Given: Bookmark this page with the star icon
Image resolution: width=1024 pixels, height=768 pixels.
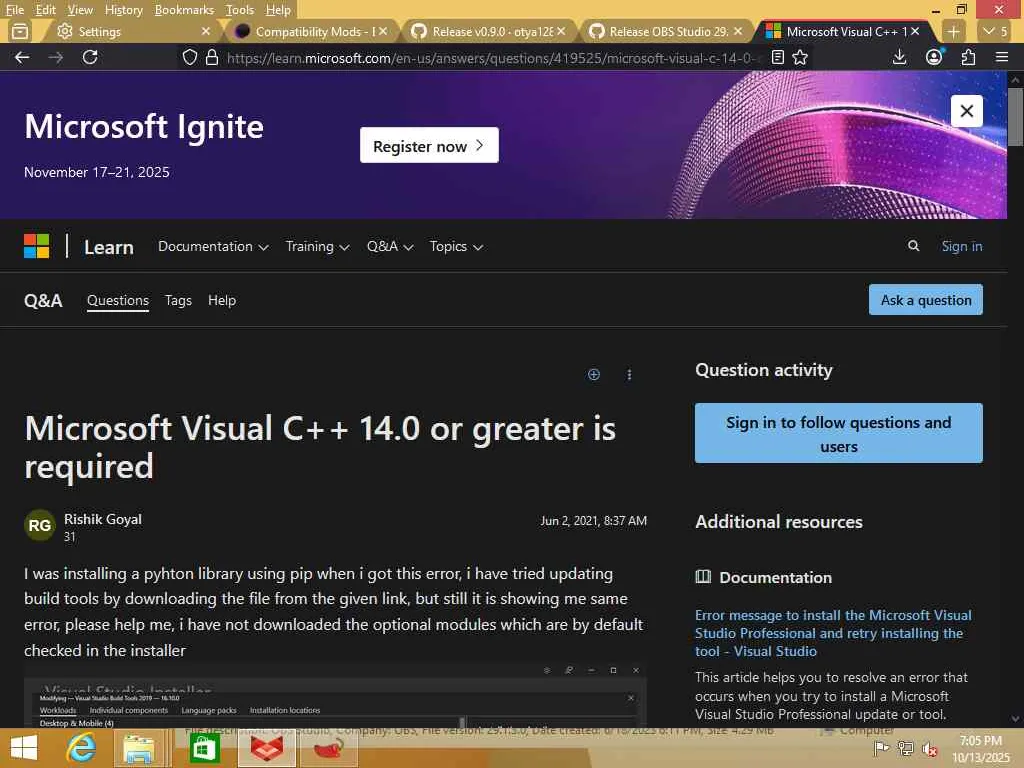Looking at the screenshot, I should 800,57.
